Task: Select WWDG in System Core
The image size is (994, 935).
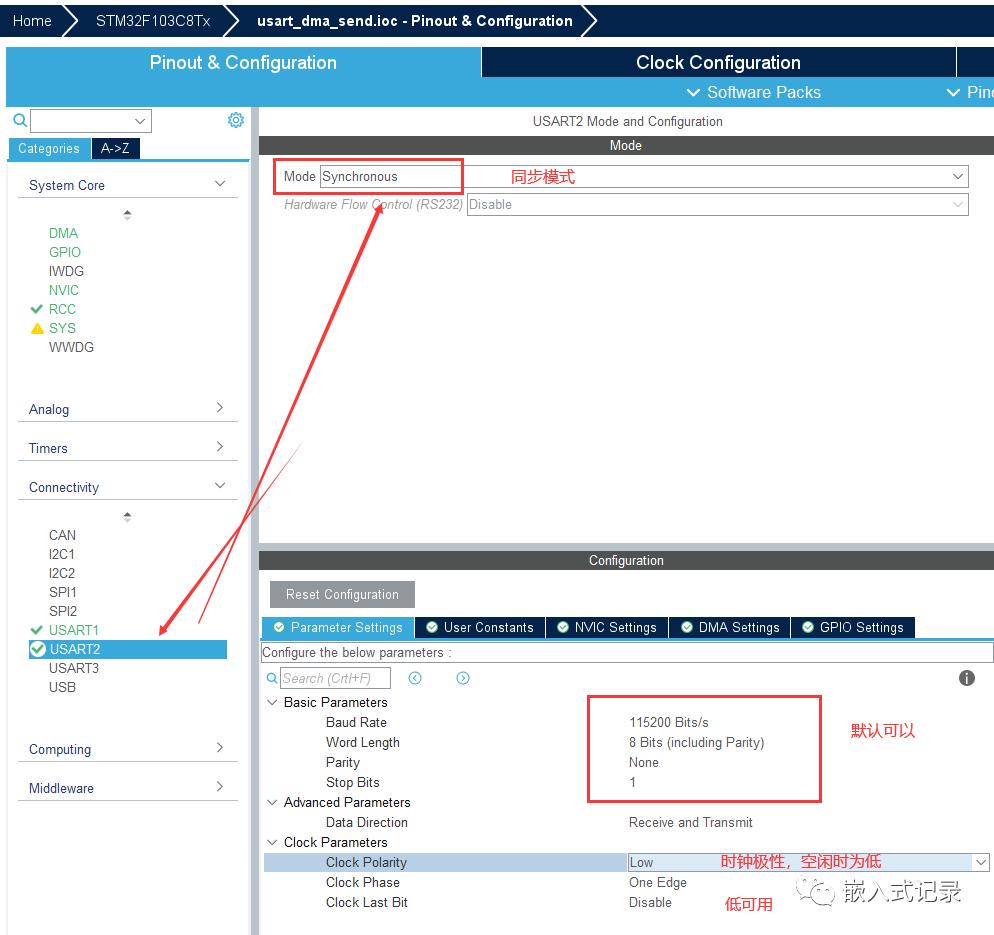Action: click(71, 347)
